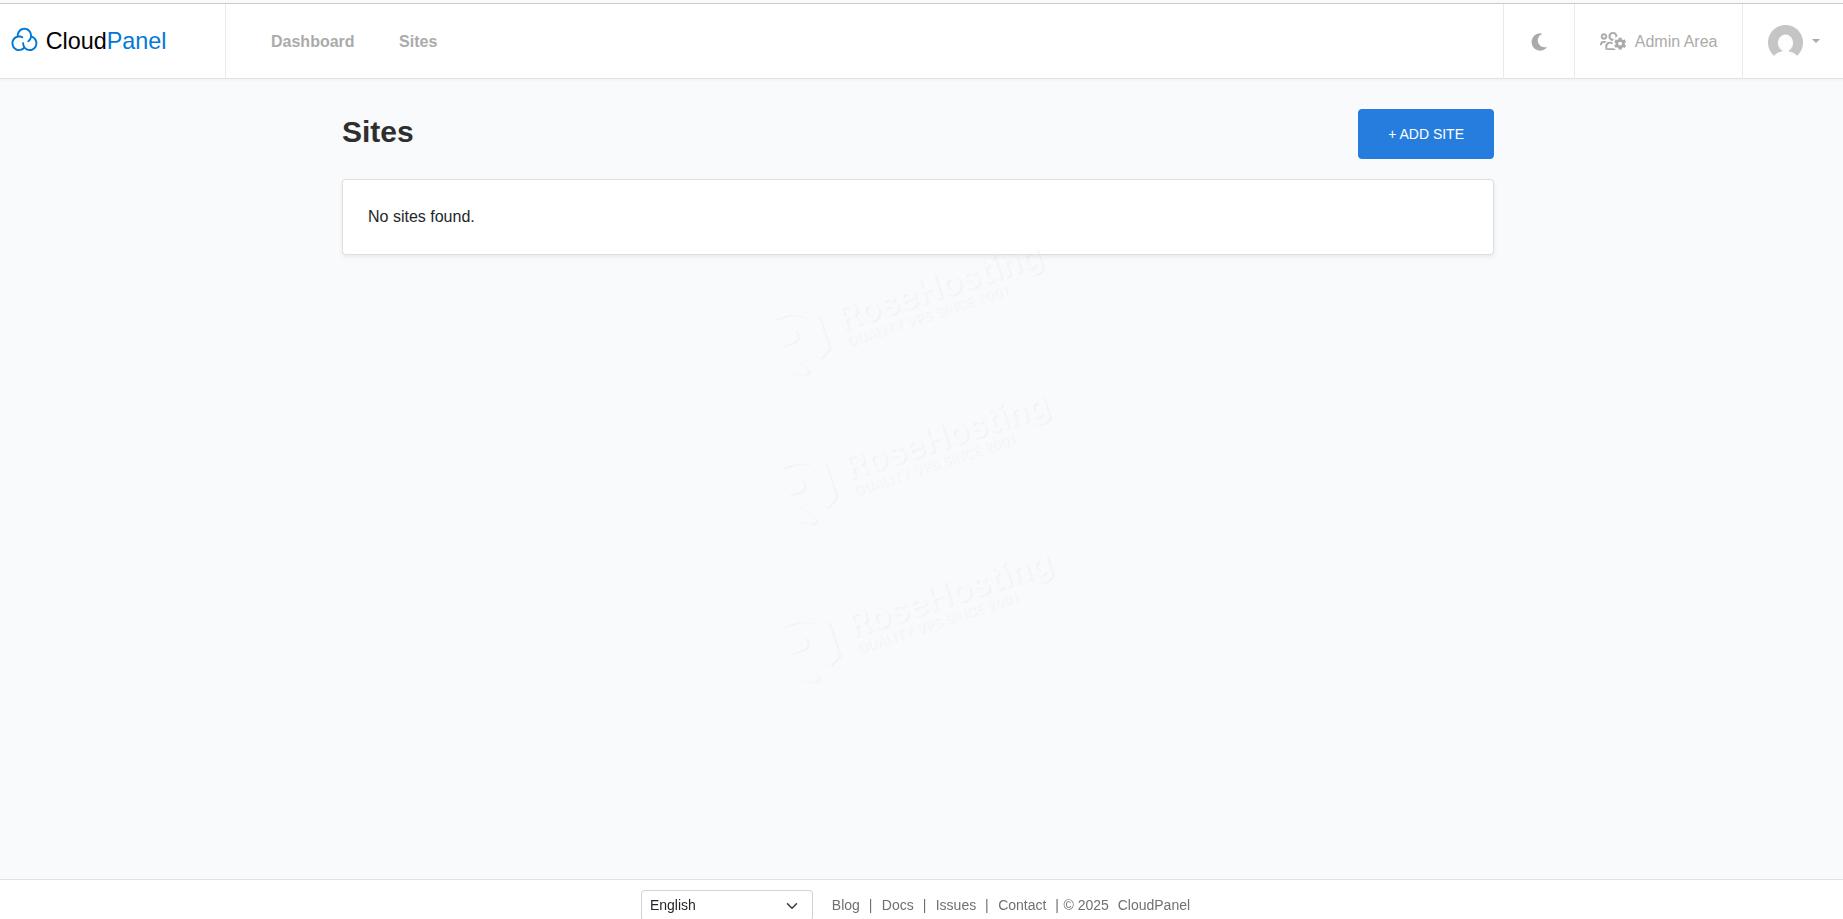This screenshot has width=1843, height=919.
Task: Go to the Sites navigation item
Action: point(418,41)
